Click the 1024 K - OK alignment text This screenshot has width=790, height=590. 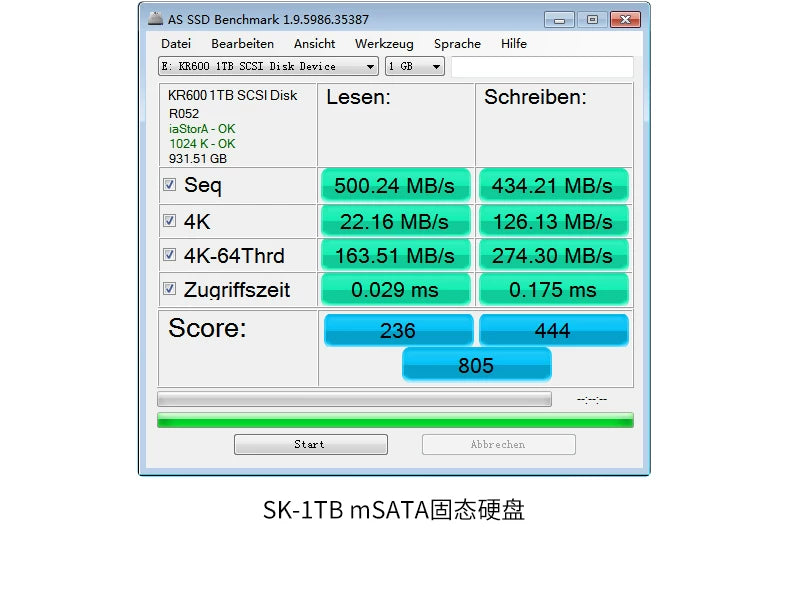(202, 144)
